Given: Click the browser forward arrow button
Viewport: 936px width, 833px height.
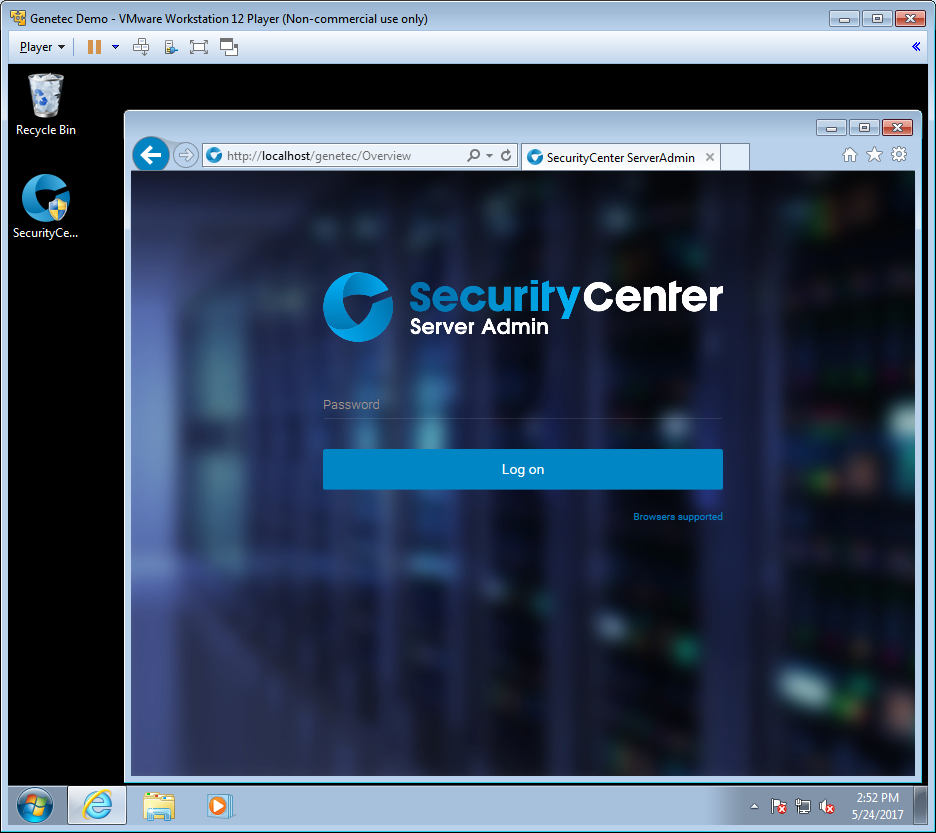Looking at the screenshot, I should click(186, 156).
